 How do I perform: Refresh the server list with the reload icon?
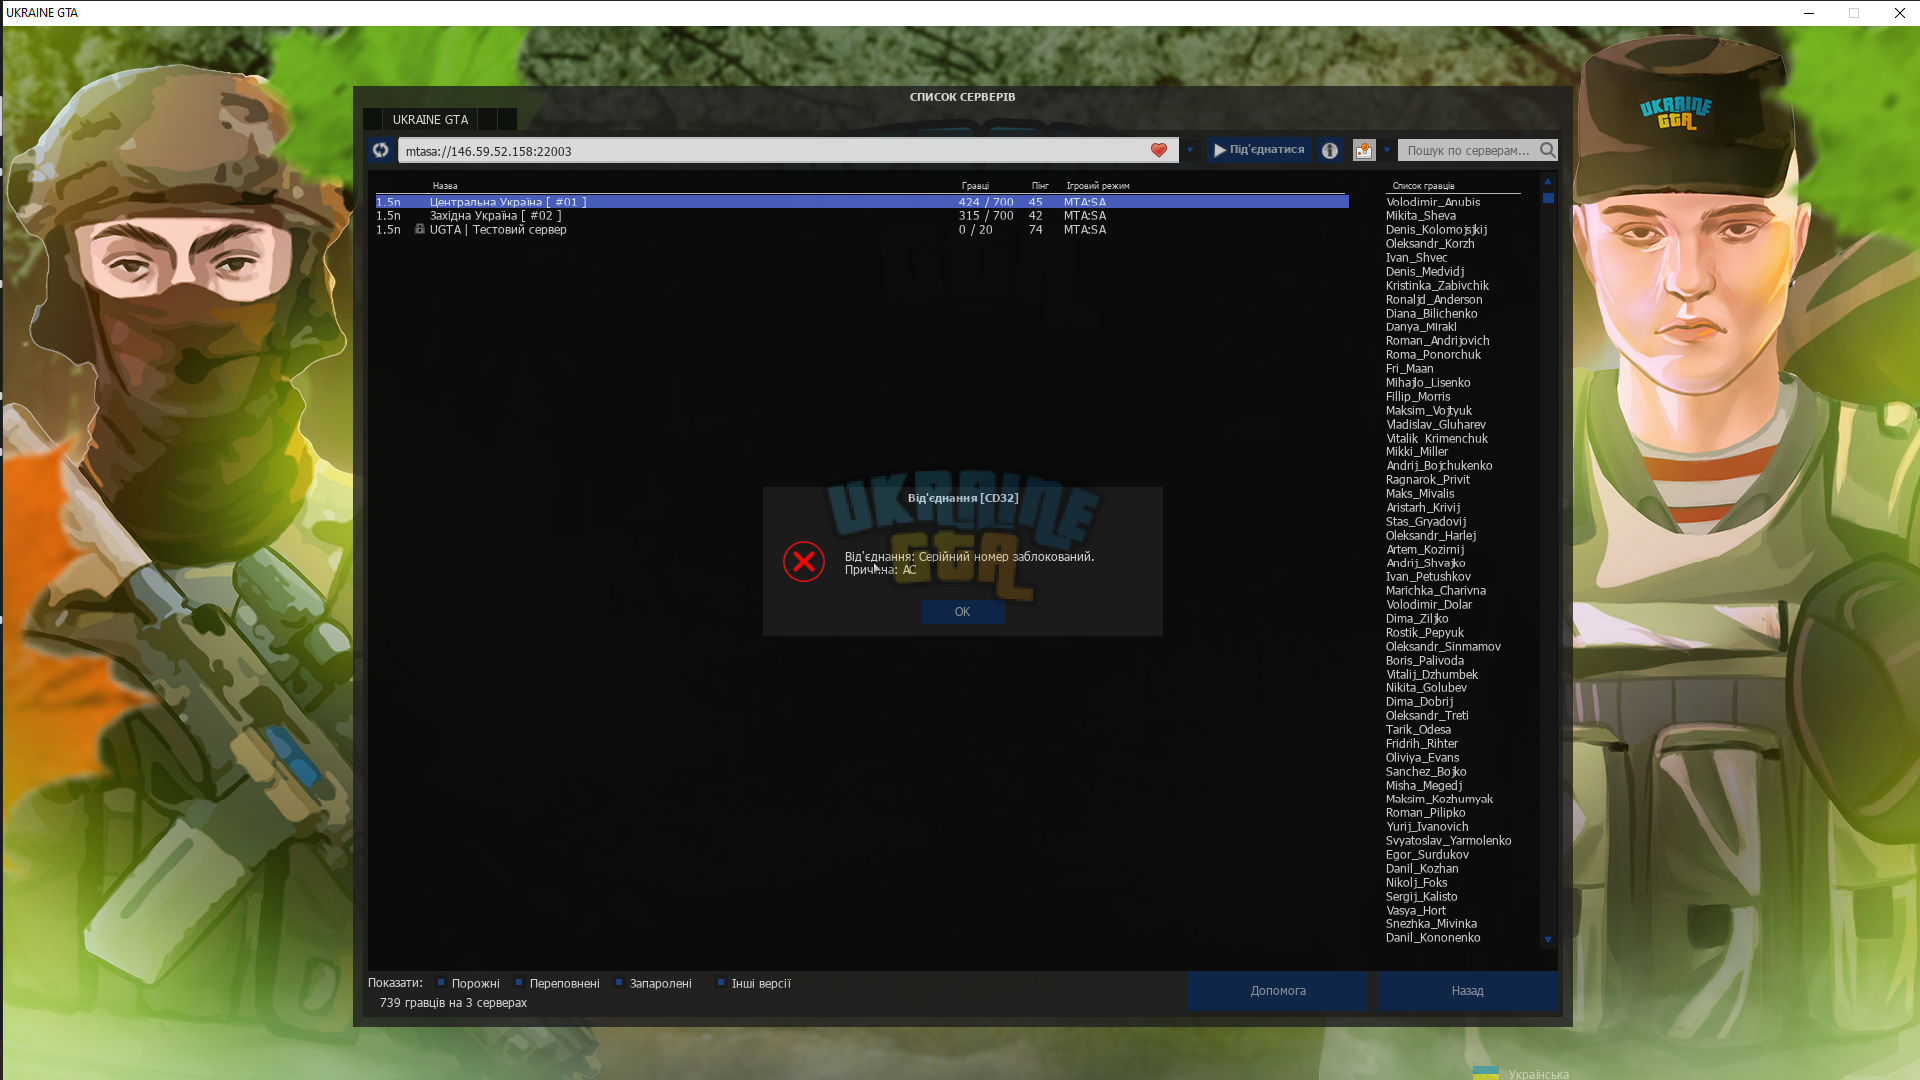click(380, 150)
